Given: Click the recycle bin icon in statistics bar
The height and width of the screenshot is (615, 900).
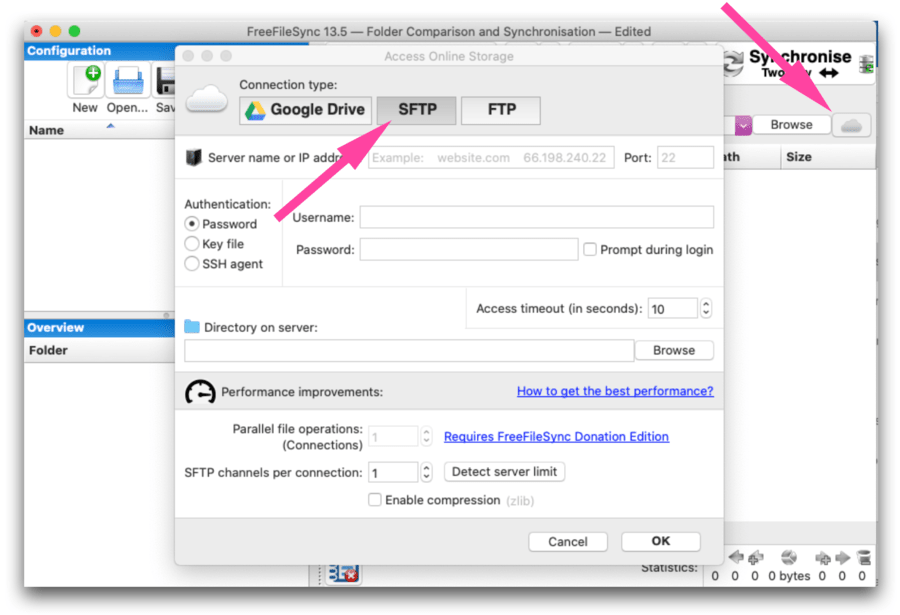Looking at the screenshot, I should [x=864, y=558].
